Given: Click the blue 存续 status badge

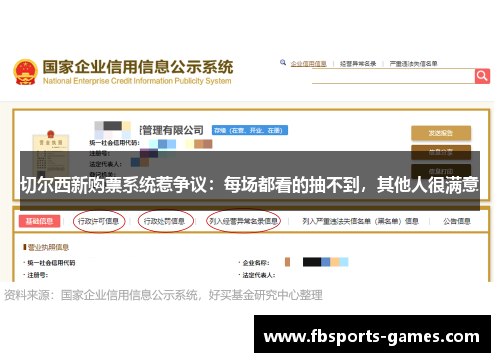Looking at the screenshot, I should point(250,130).
